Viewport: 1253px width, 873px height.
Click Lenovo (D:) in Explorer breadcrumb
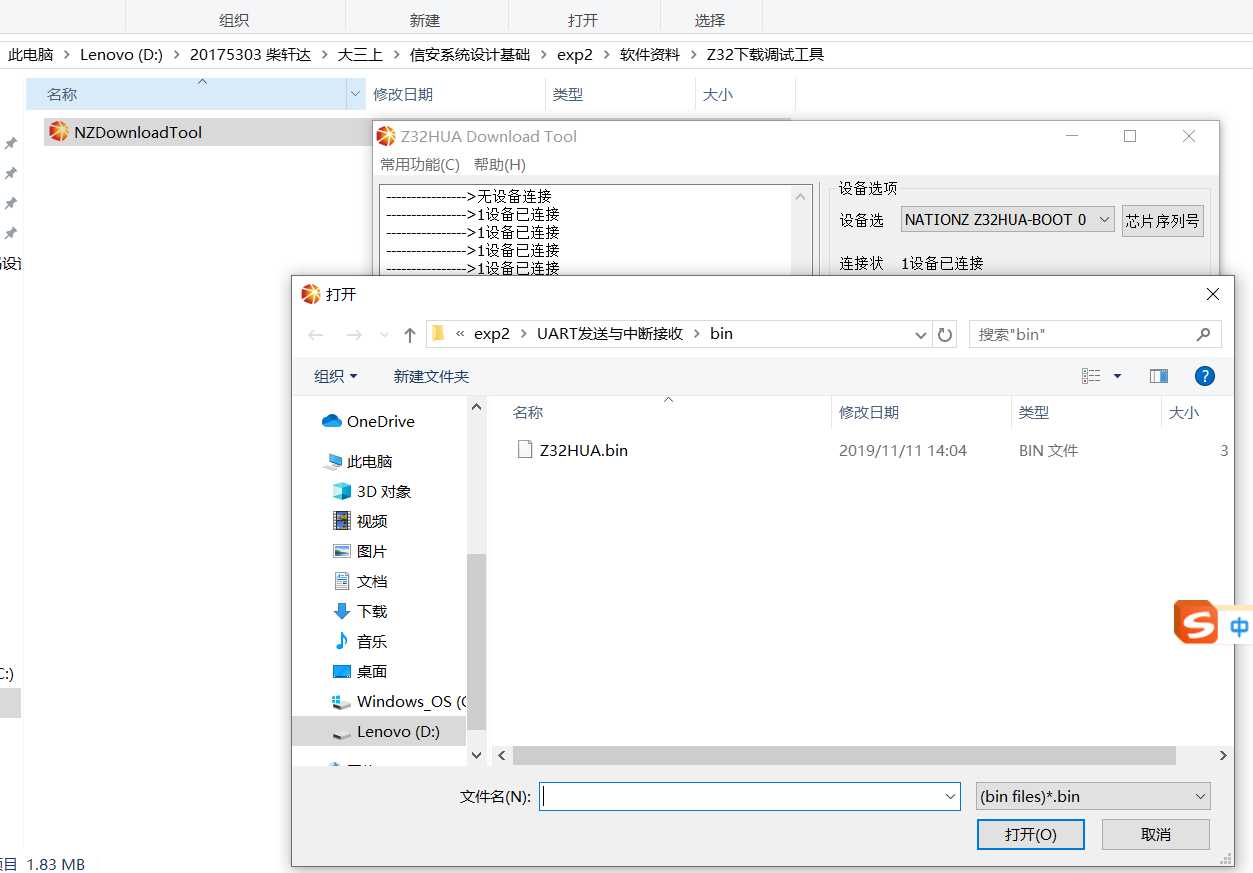coord(121,55)
